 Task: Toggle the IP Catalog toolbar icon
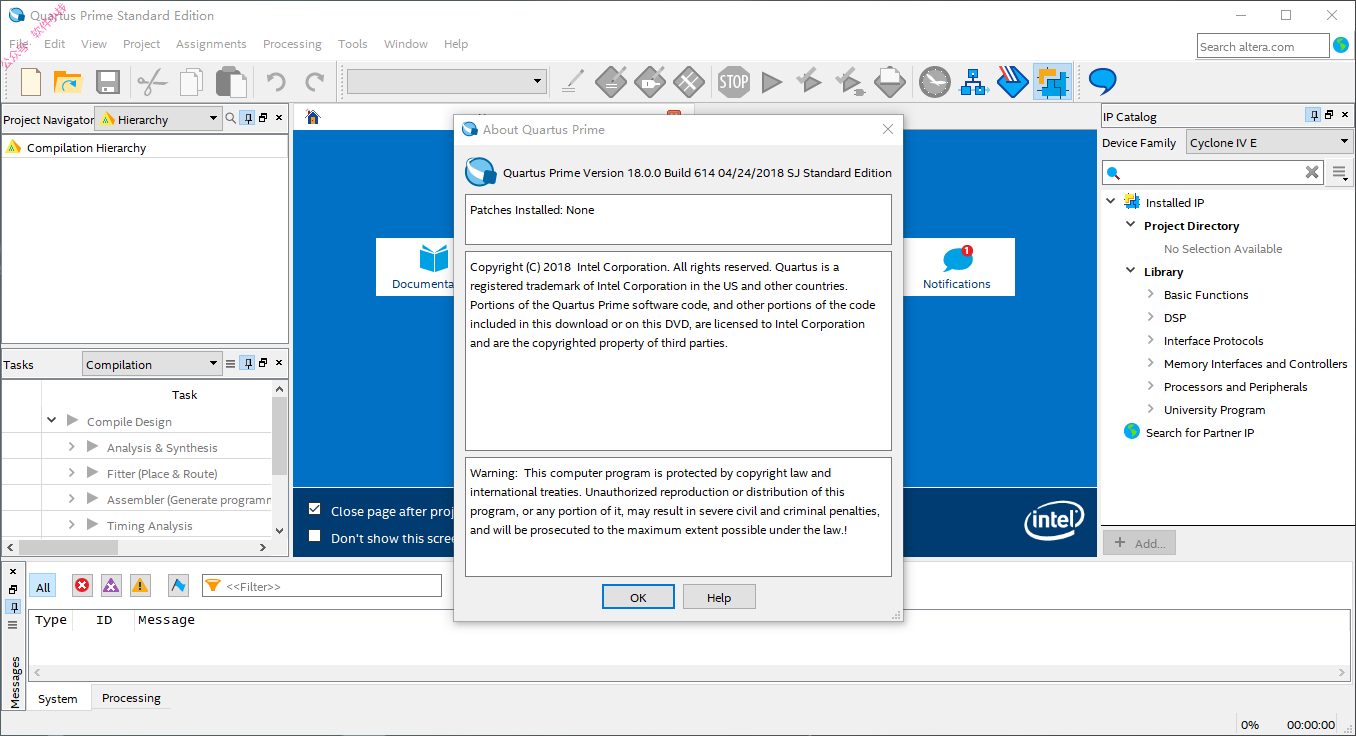coord(1052,82)
